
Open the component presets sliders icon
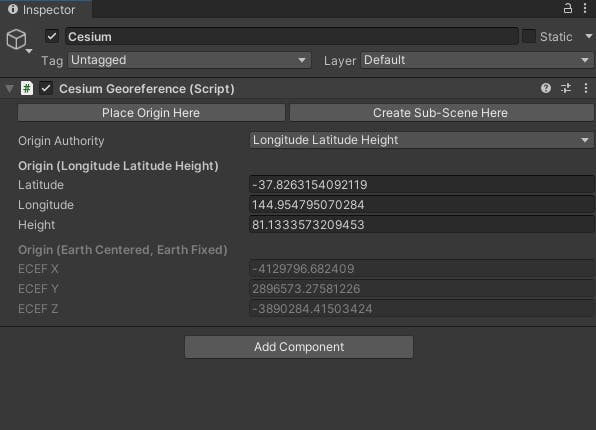pyautogui.click(x=566, y=88)
